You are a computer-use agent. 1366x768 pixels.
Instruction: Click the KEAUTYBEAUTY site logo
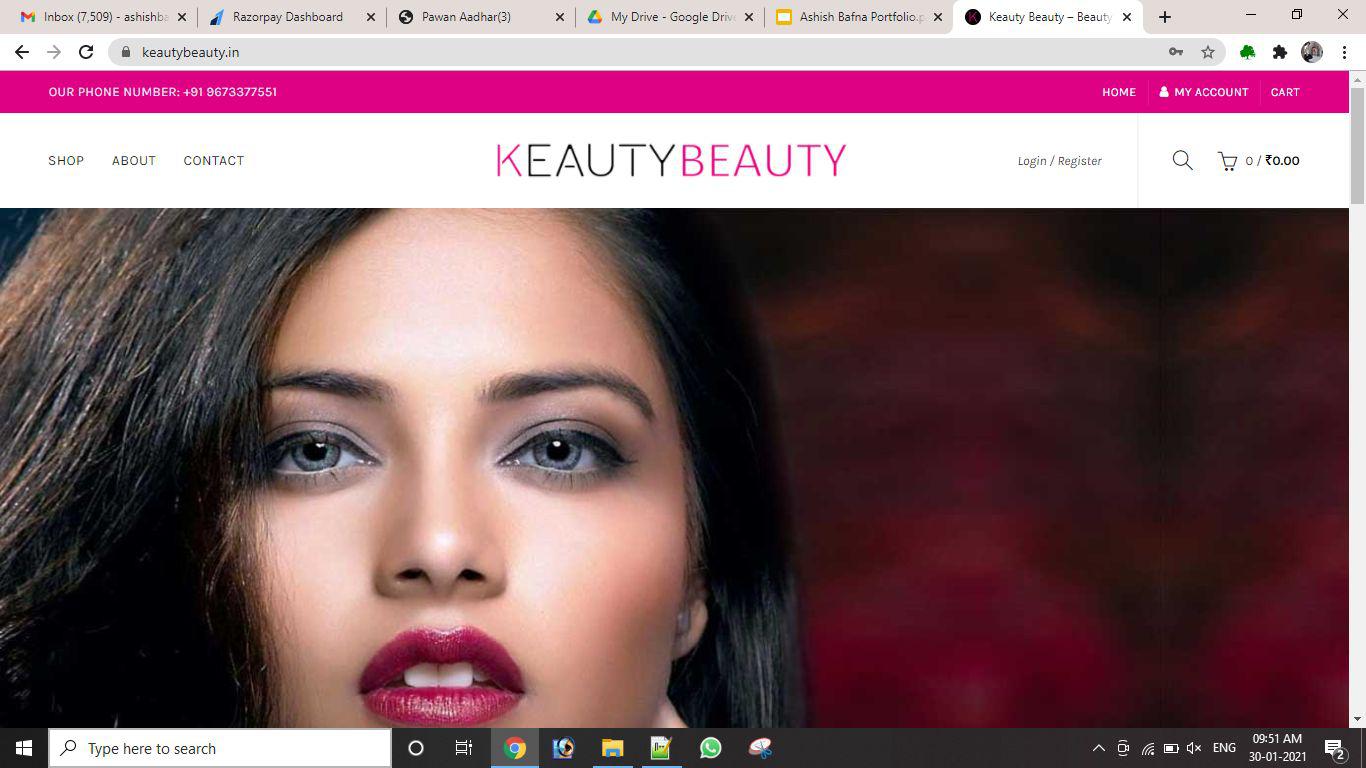[671, 160]
